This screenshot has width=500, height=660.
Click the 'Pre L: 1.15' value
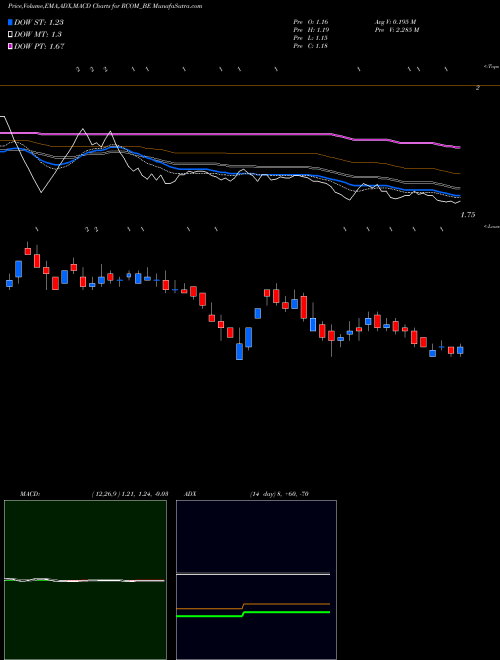click(311, 38)
